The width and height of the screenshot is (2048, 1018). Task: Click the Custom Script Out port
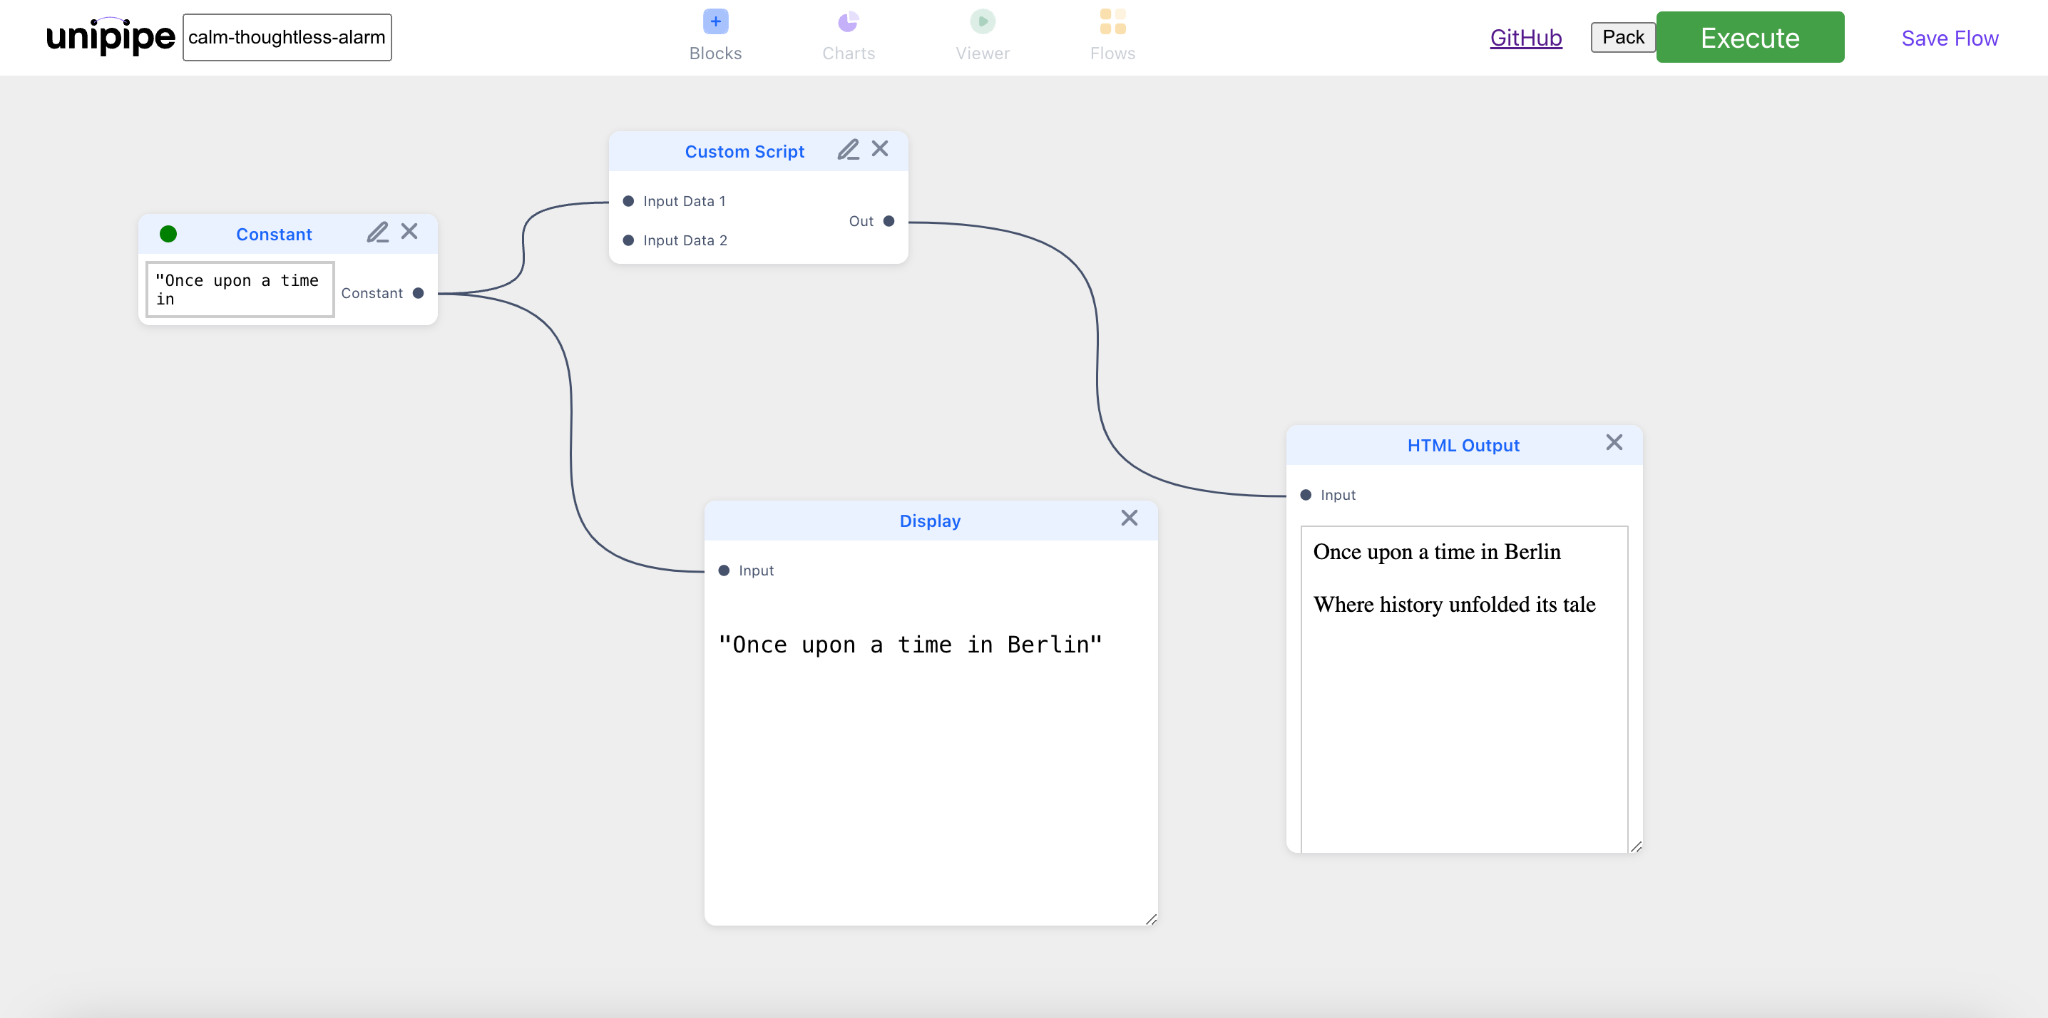click(x=888, y=221)
